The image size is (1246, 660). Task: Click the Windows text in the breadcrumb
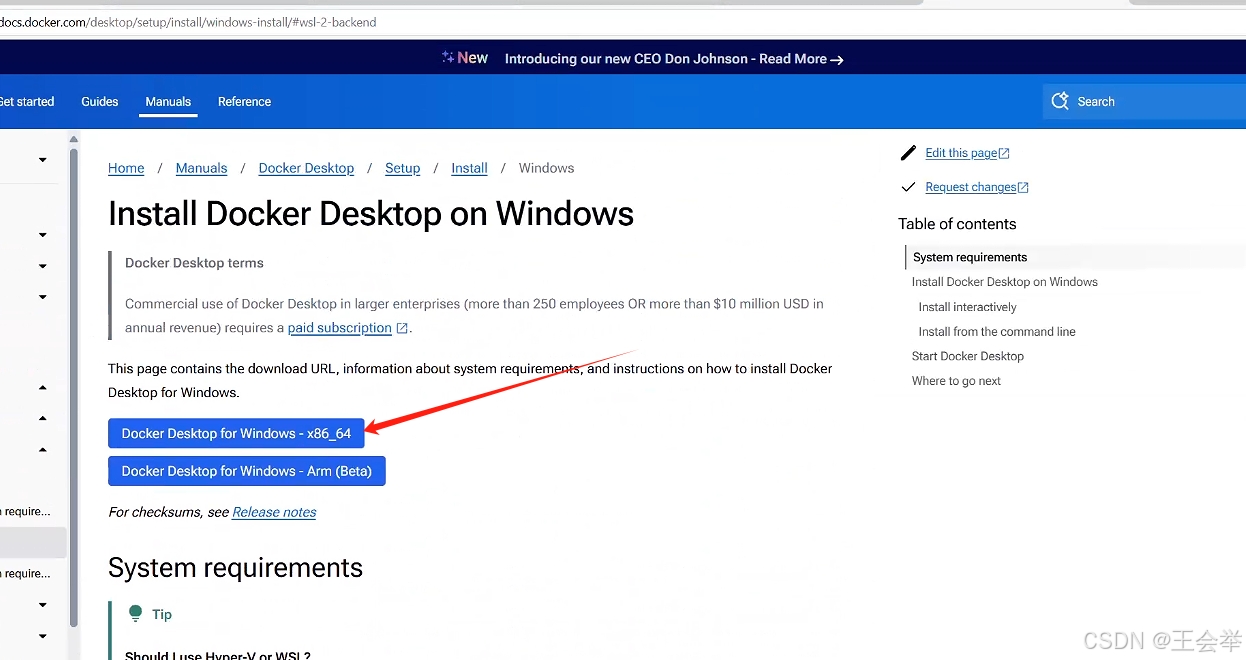click(x=546, y=168)
